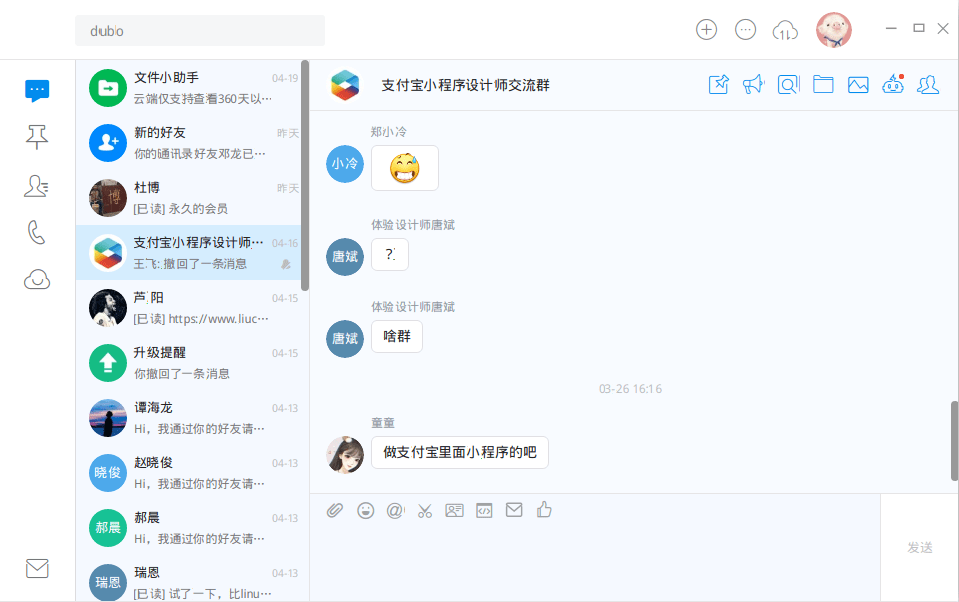Click the plus add button in top bar
Viewport: 959px width, 602px height.
[706, 29]
